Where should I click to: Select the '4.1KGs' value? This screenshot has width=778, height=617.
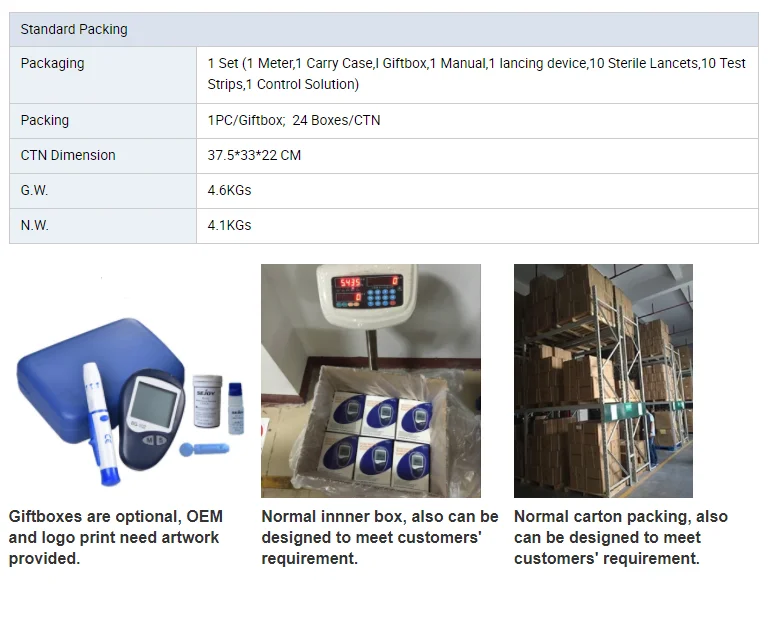[x=229, y=225]
